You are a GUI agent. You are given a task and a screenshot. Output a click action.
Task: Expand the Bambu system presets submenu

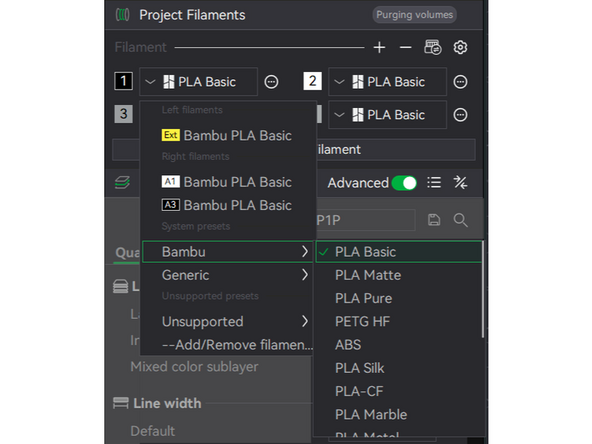pos(228,251)
